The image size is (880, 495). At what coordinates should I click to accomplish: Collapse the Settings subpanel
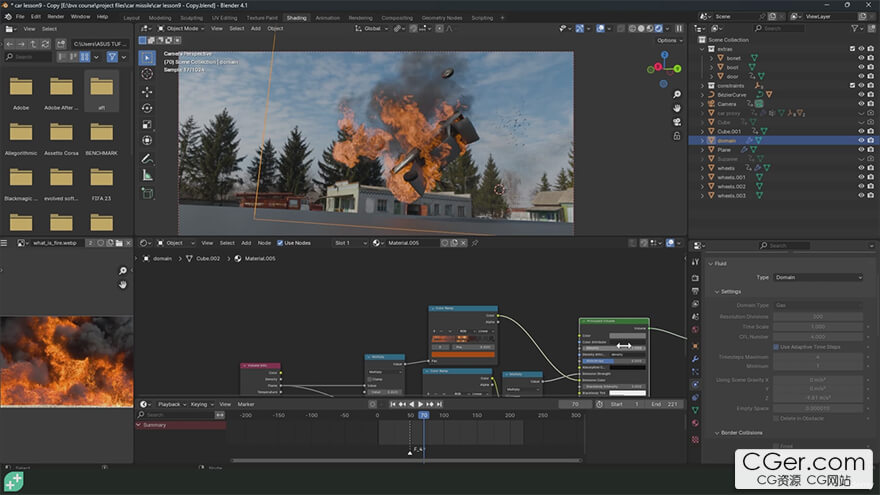[717, 292]
